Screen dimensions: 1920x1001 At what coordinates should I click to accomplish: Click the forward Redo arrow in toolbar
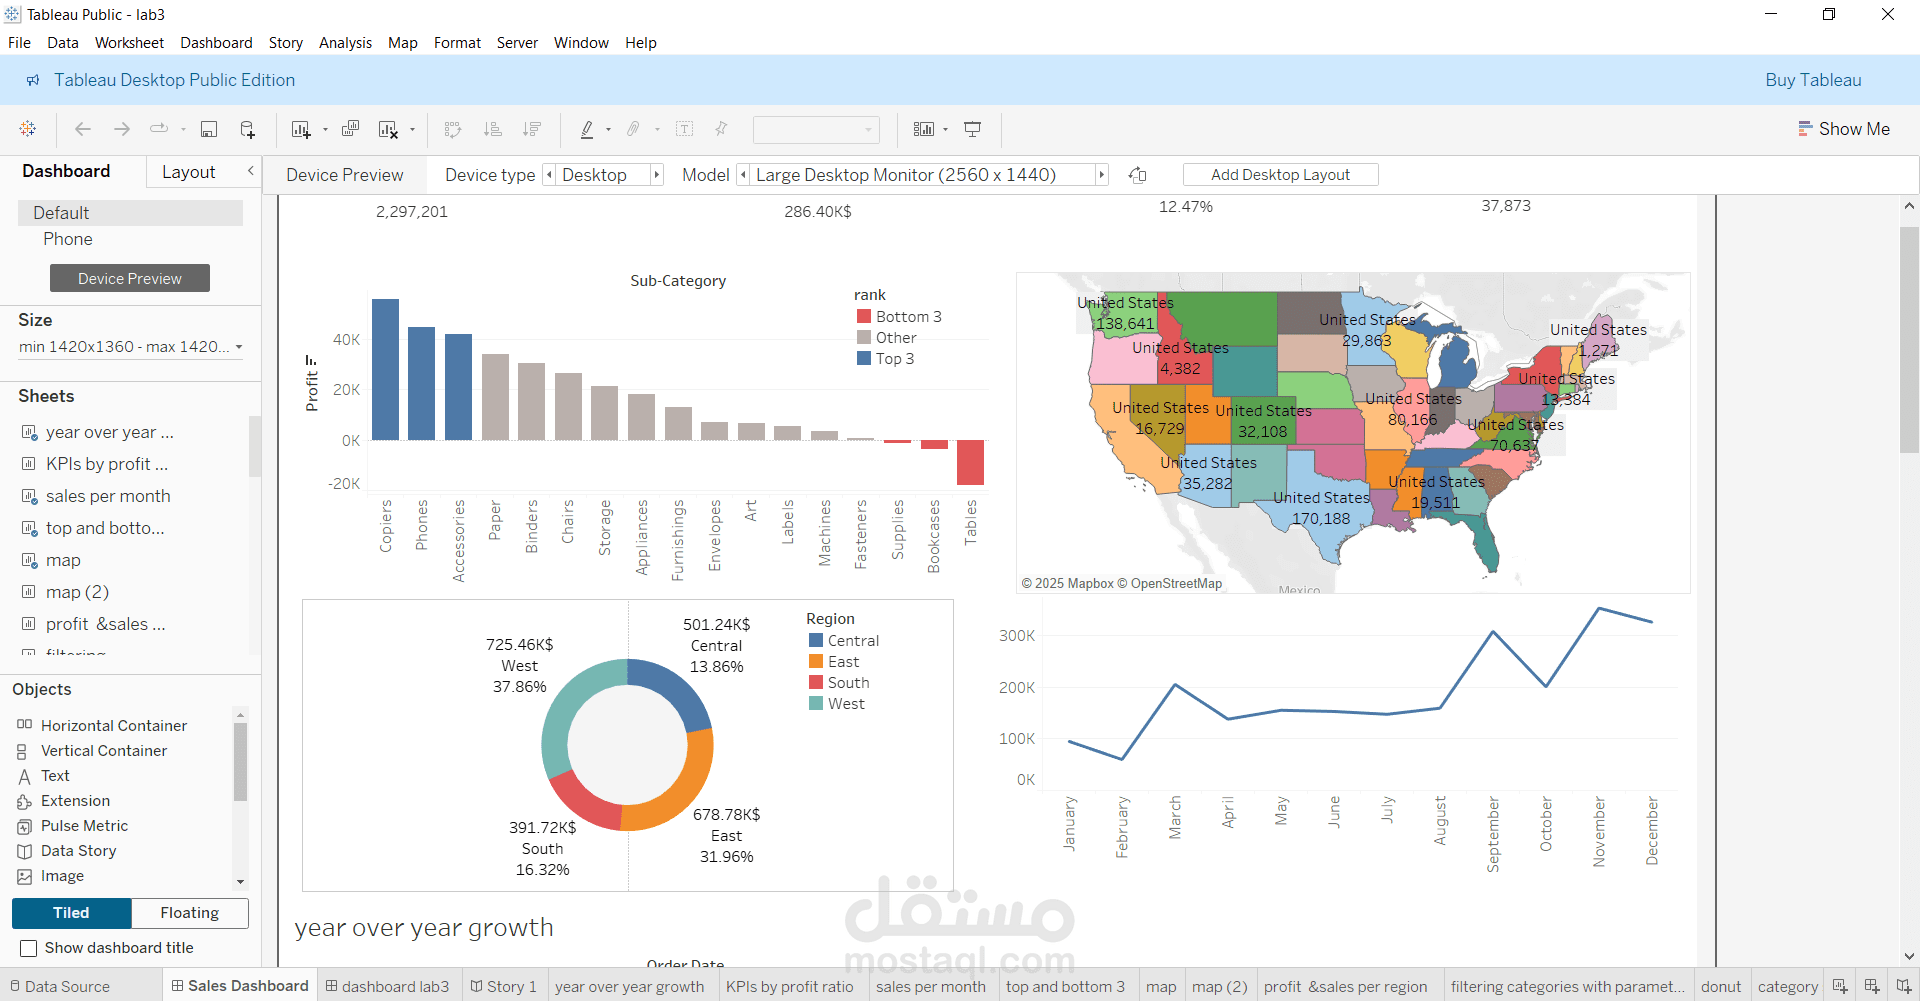point(122,129)
